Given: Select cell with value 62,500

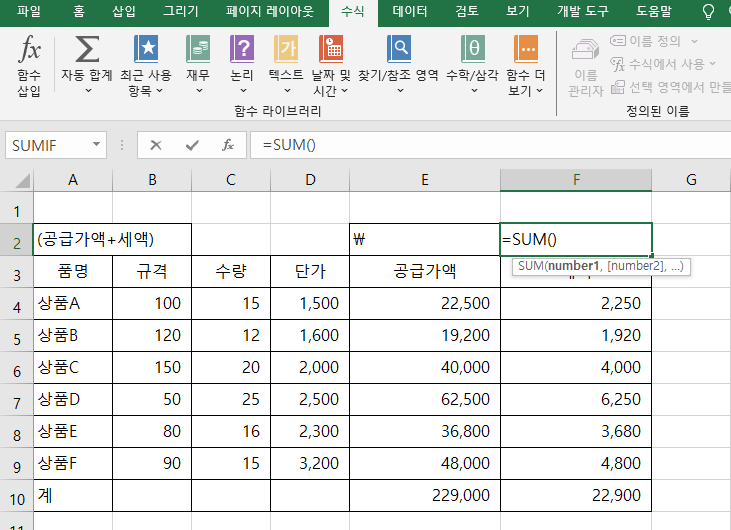Looking at the screenshot, I should point(425,399).
